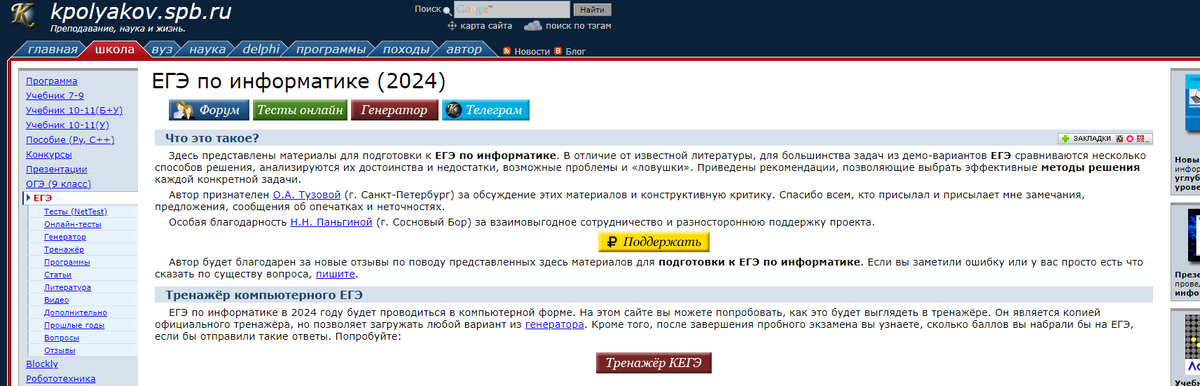
Task: Open Программы in the ЕГЭ submenu
Action: 67,262
